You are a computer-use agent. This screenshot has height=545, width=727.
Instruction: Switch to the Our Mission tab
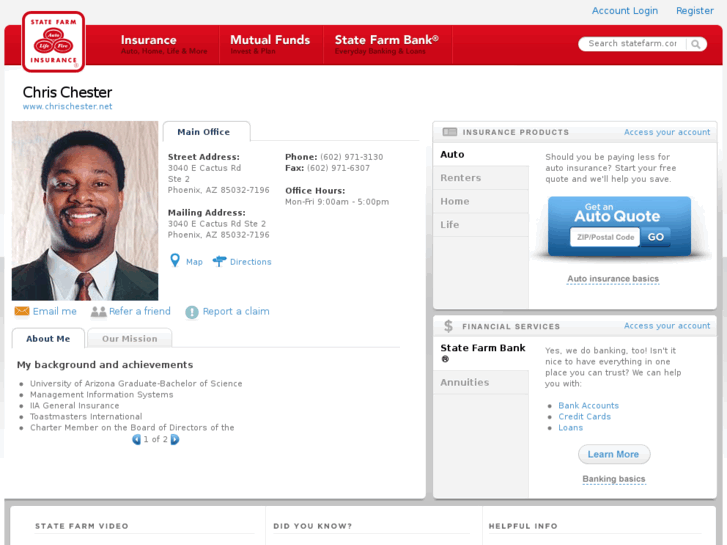129,339
